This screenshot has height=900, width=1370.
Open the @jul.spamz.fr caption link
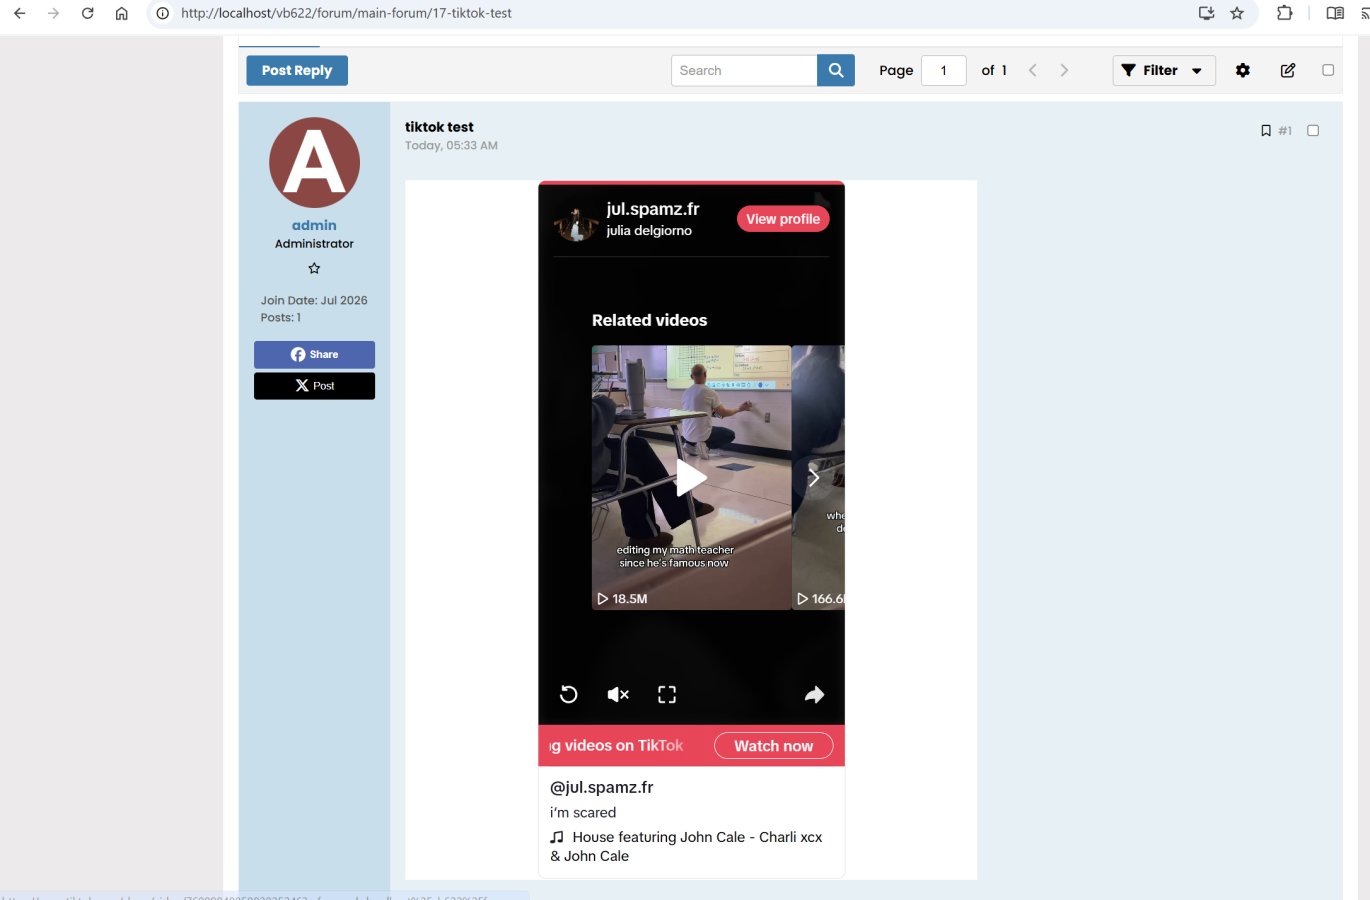coord(602,787)
